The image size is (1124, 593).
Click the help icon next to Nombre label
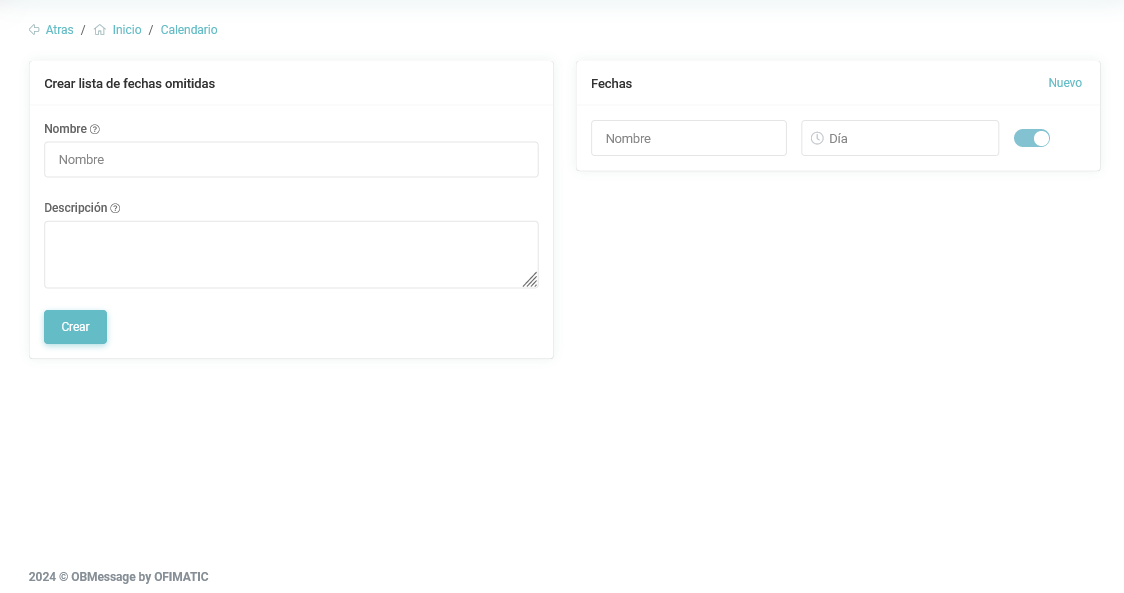pos(95,129)
